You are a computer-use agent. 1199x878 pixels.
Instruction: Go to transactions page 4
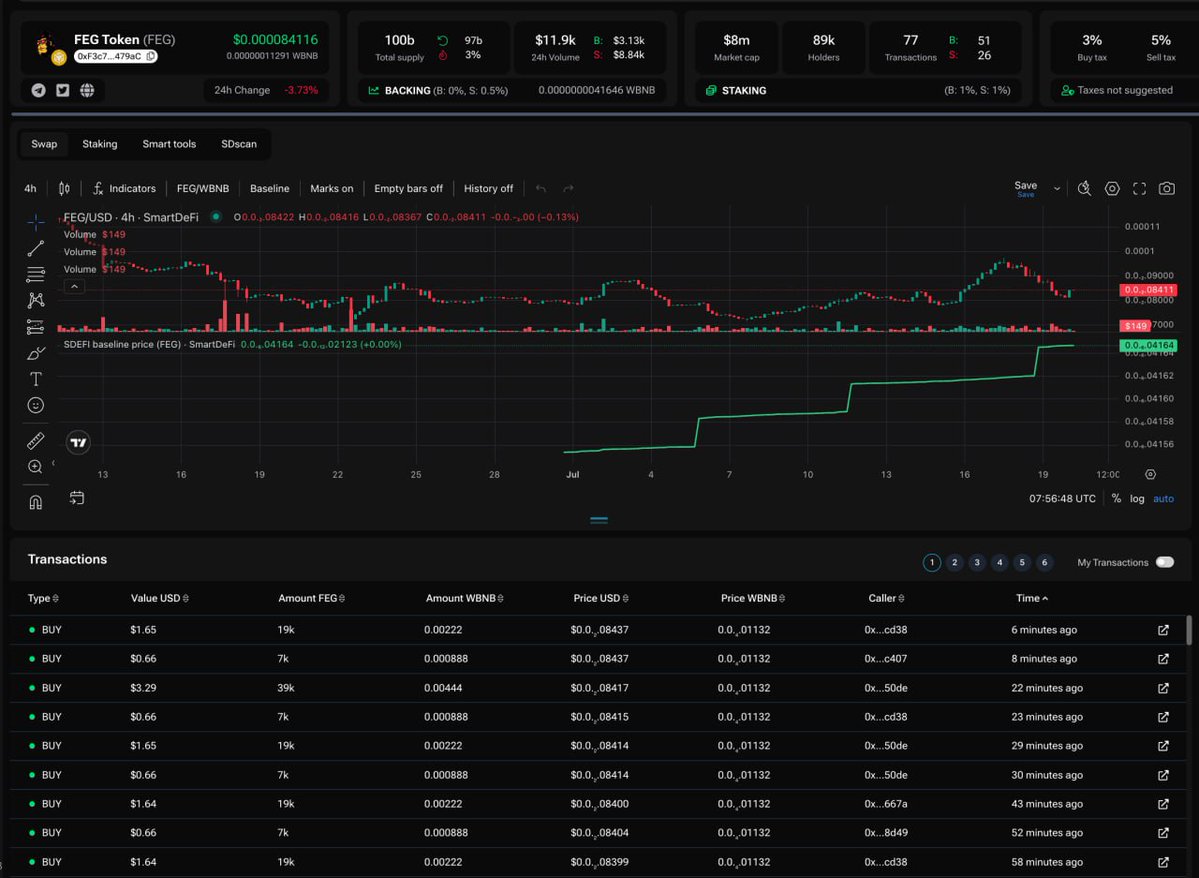click(999, 562)
